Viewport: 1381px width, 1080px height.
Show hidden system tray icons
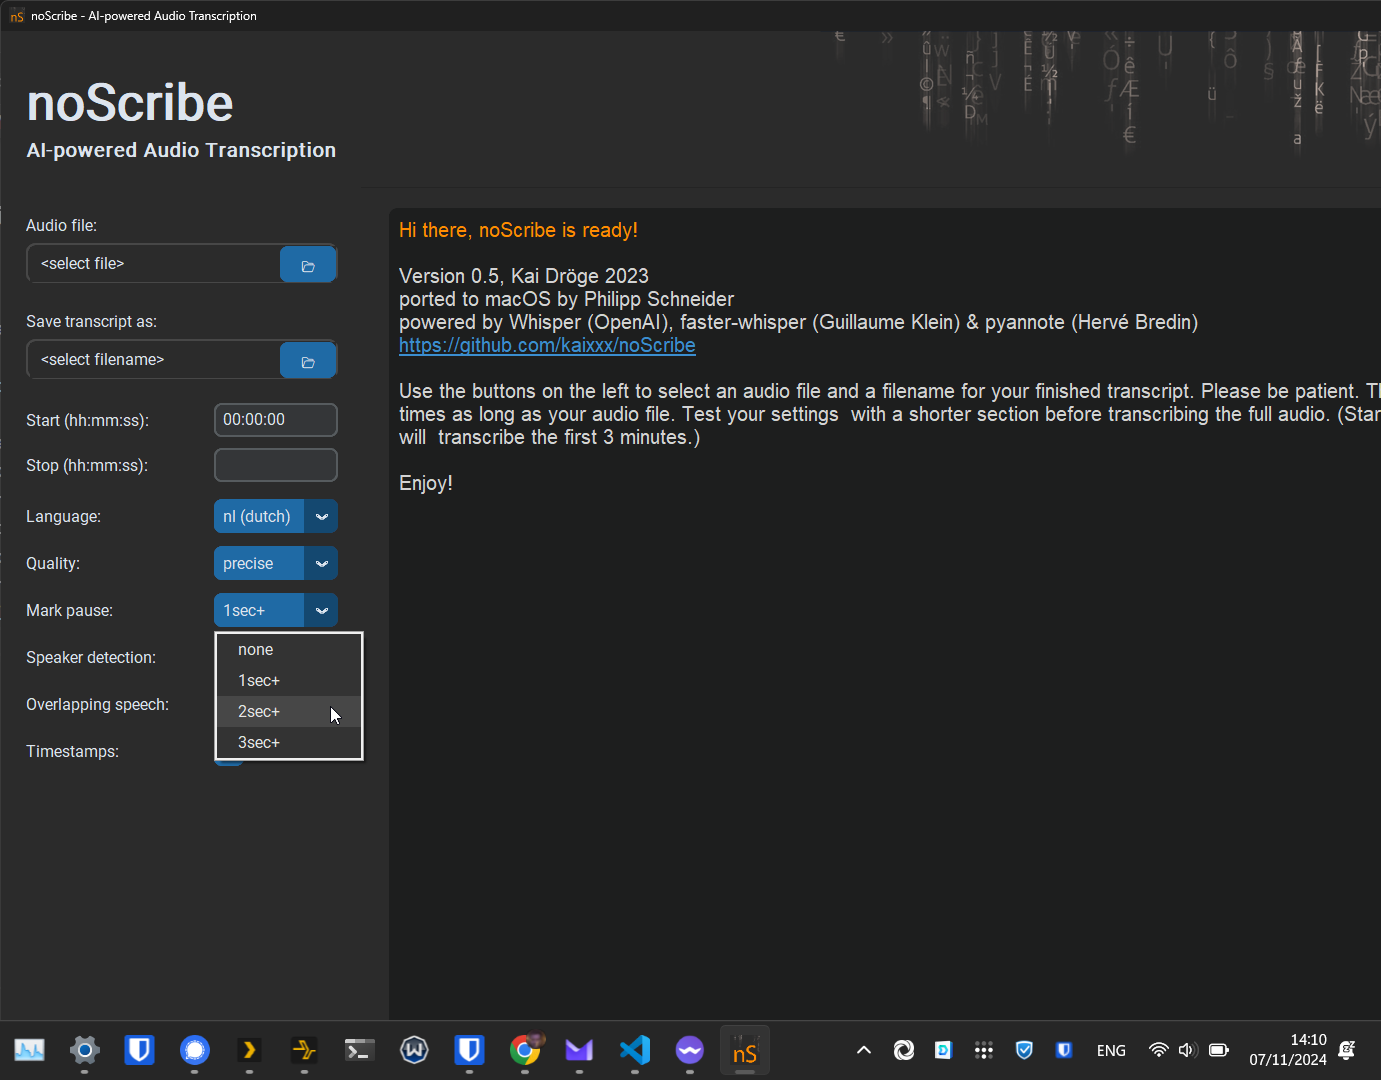pyautogui.click(x=864, y=1050)
